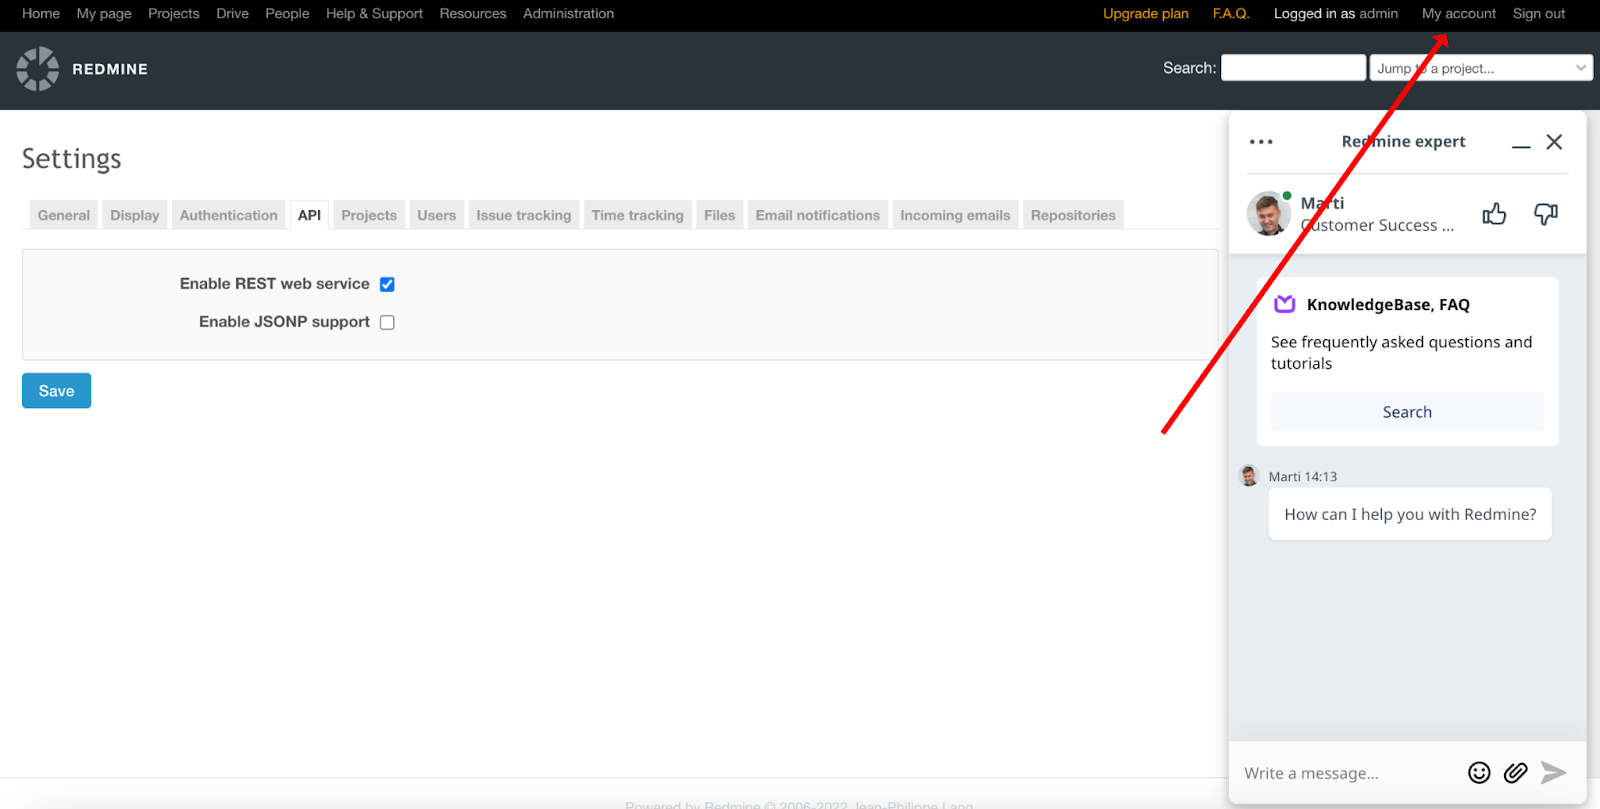The image size is (1600, 809).
Task: Click the 'Settings' page heading
Action: tap(72, 159)
